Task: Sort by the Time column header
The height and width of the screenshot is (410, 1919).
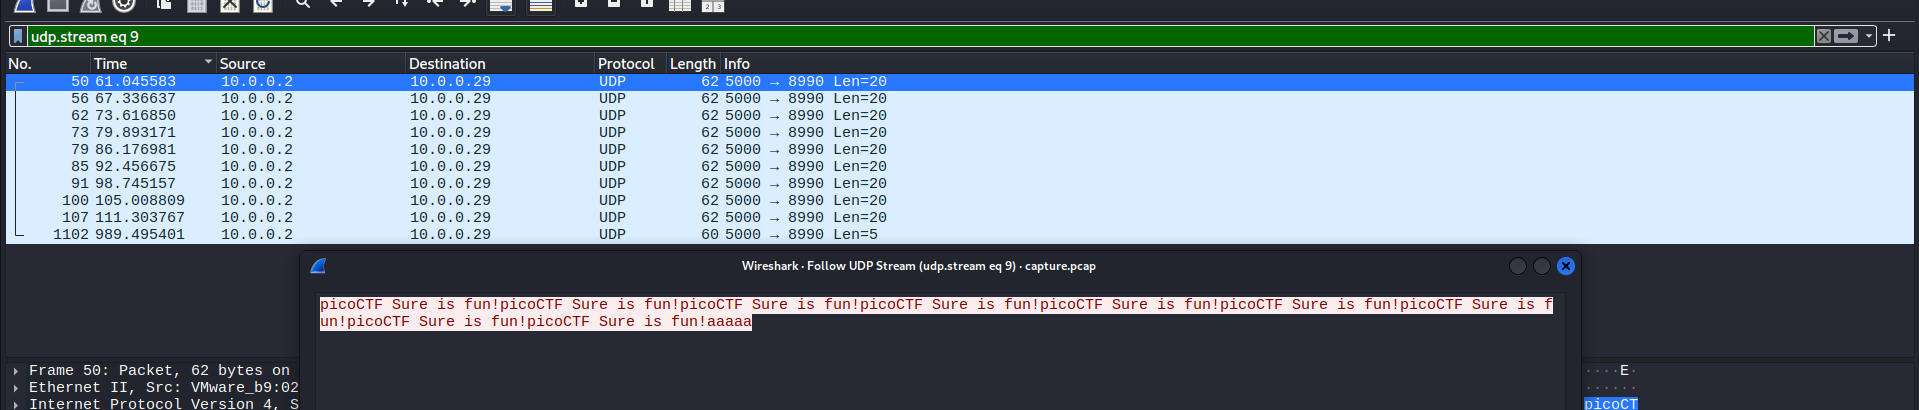Action: (x=111, y=63)
